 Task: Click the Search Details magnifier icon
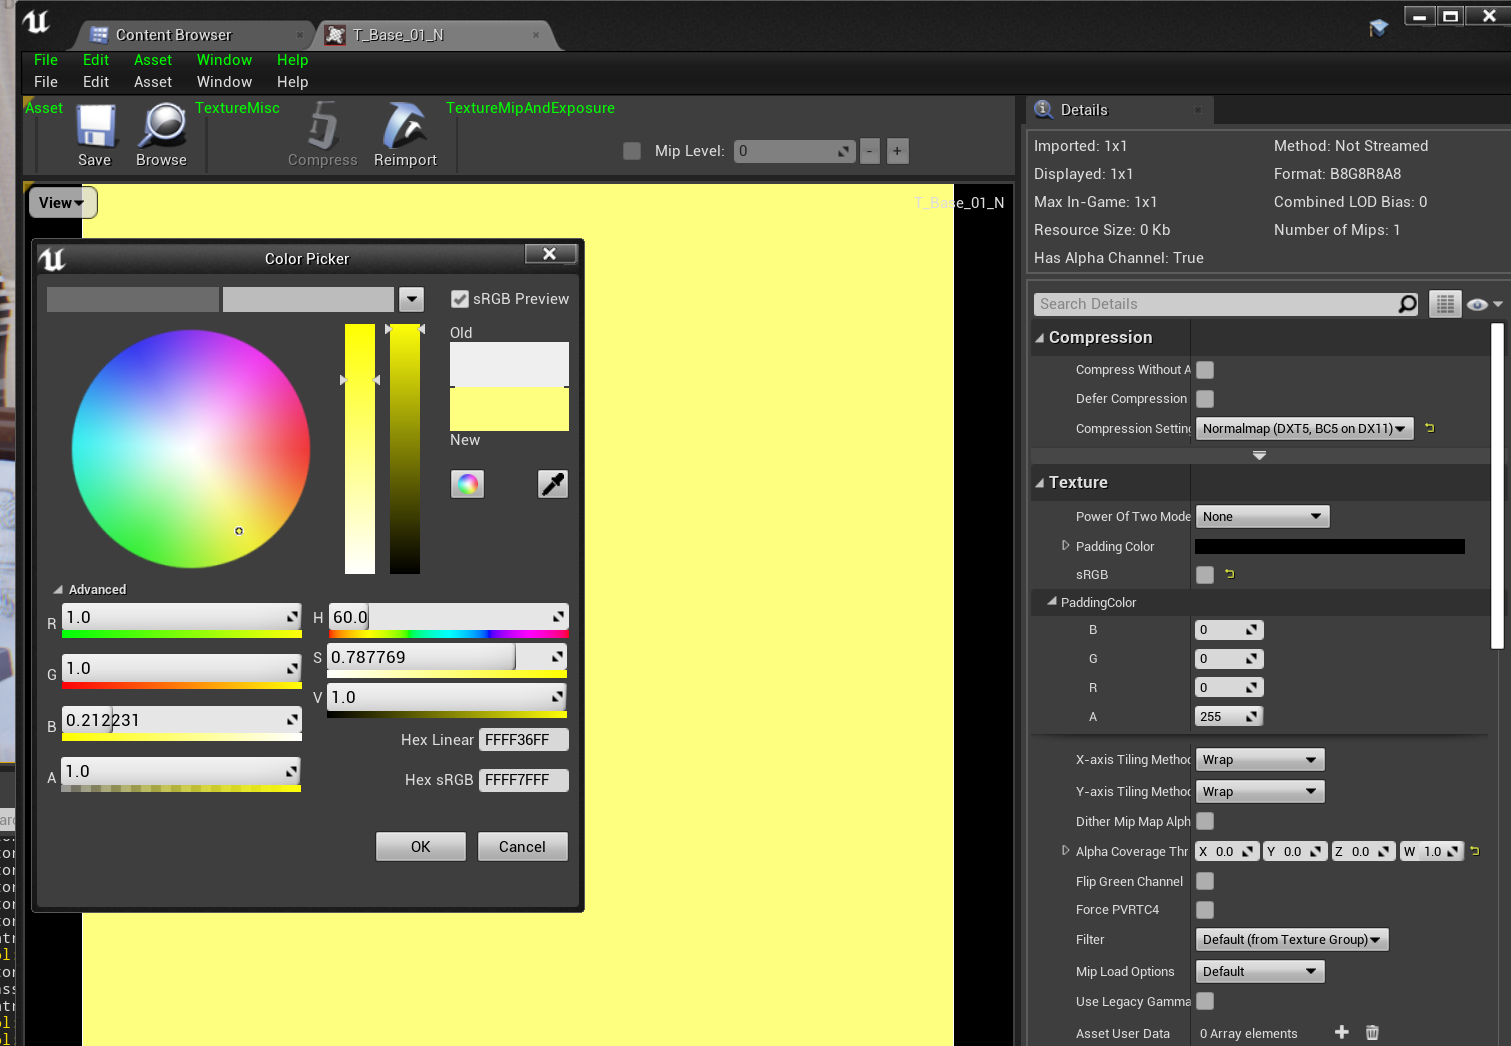point(1407,304)
